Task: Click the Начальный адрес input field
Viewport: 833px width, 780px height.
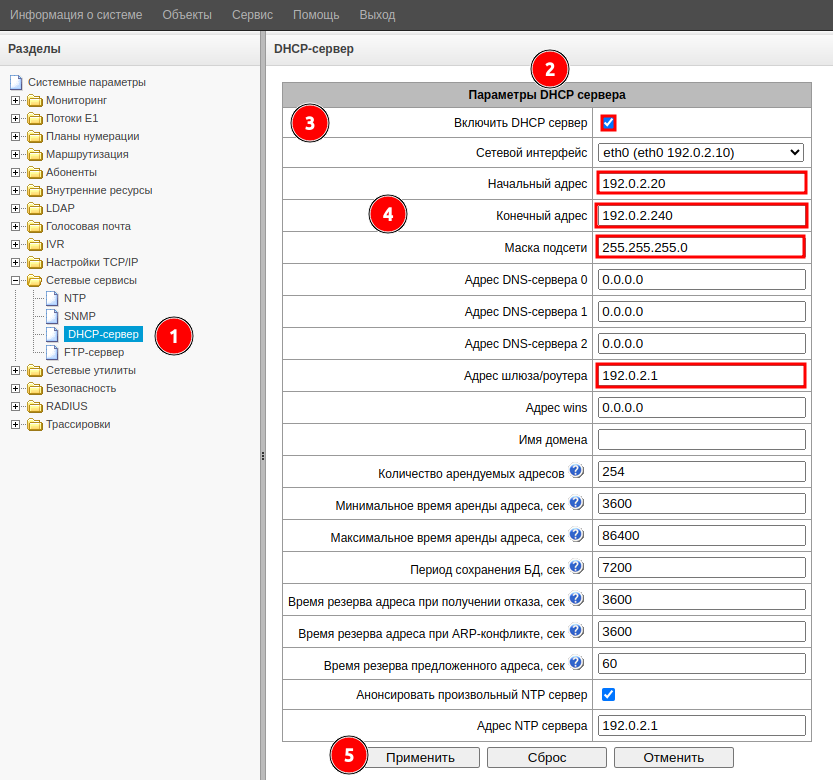Action: click(x=700, y=183)
